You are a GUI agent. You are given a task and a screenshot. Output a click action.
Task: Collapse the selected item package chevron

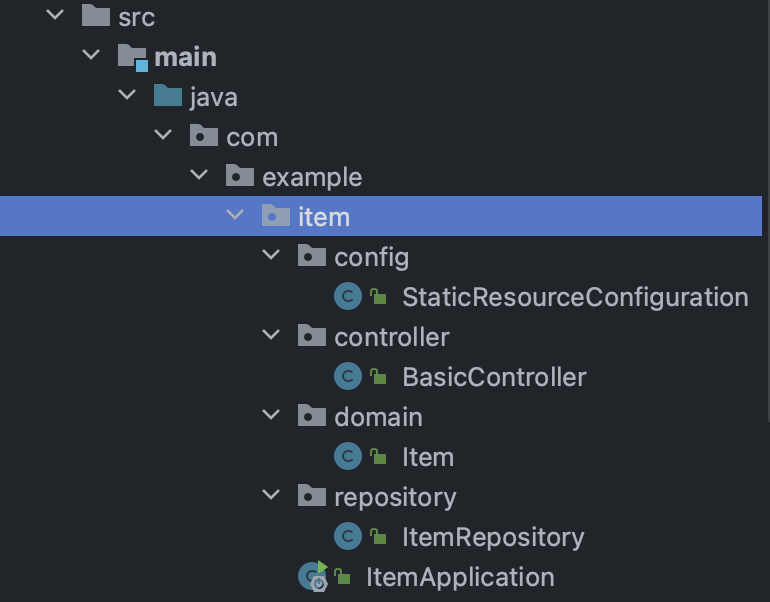pos(235,215)
